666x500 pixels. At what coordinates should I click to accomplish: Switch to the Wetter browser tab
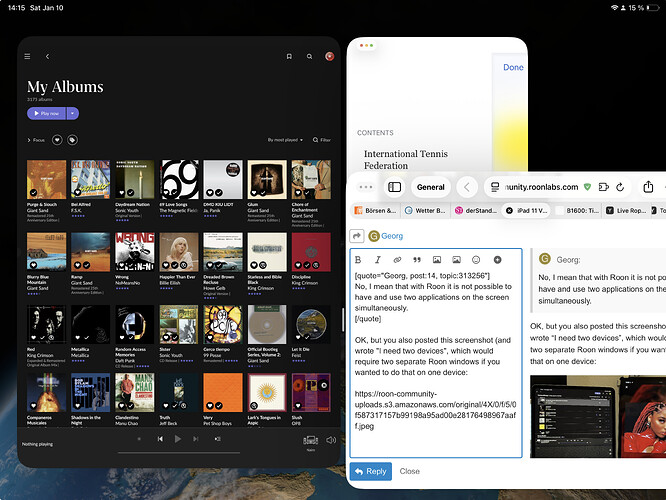424,211
